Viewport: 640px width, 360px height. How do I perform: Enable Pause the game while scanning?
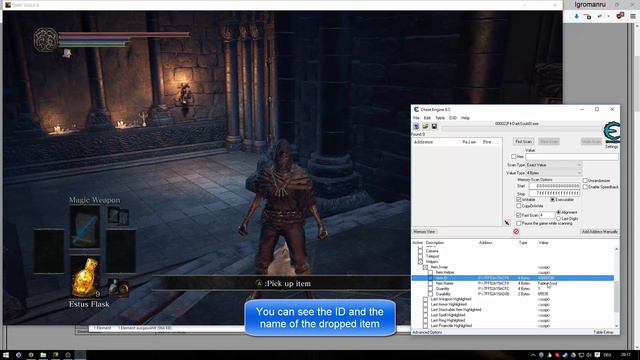tap(519, 224)
